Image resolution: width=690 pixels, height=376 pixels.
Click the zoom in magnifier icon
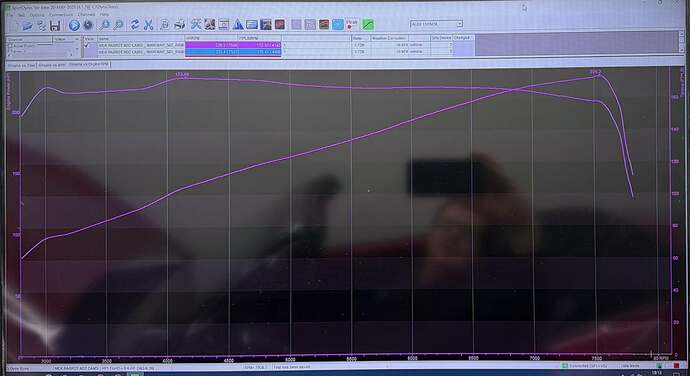pos(104,25)
